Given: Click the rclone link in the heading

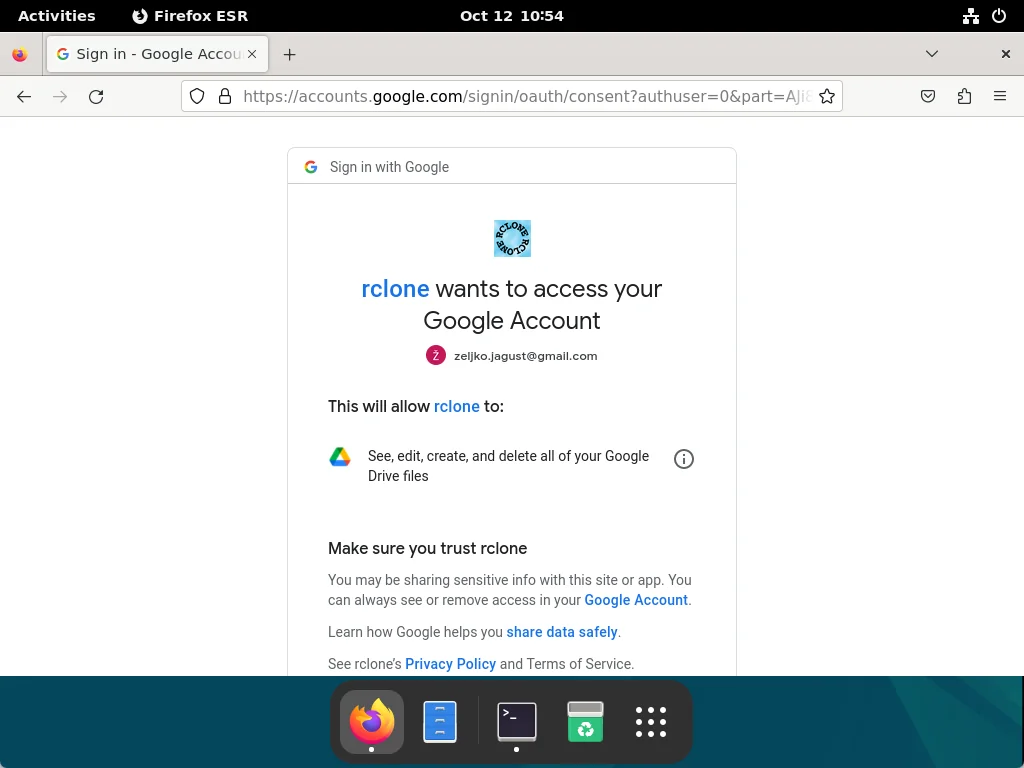Looking at the screenshot, I should tap(395, 289).
